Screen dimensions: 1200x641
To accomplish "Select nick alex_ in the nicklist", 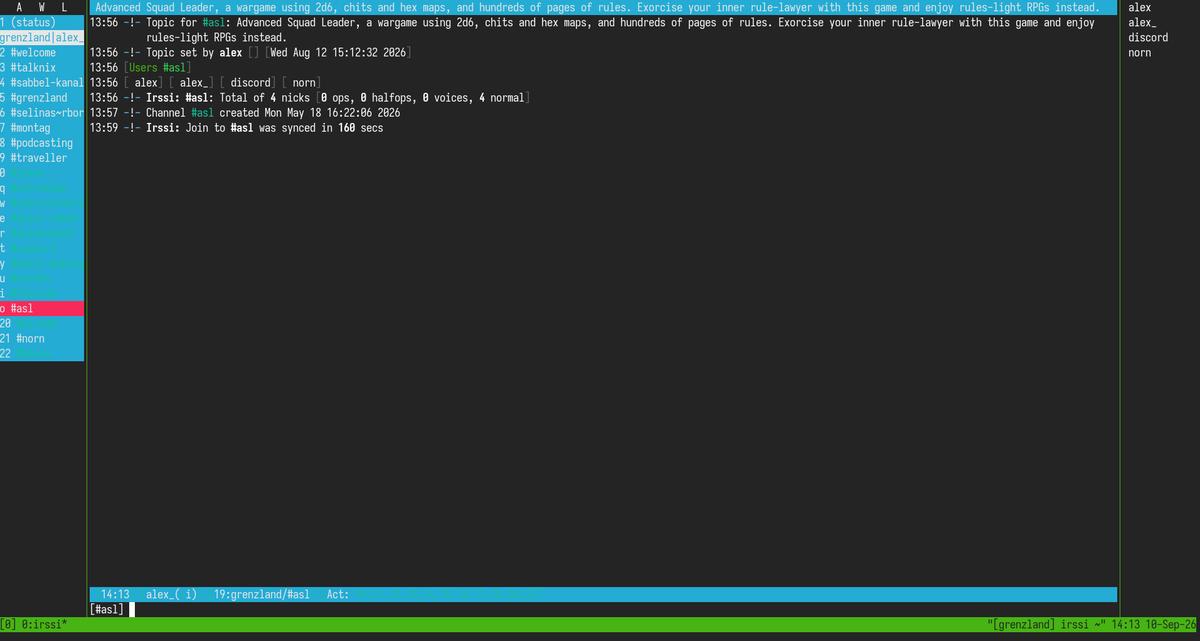I will 1142,22.
